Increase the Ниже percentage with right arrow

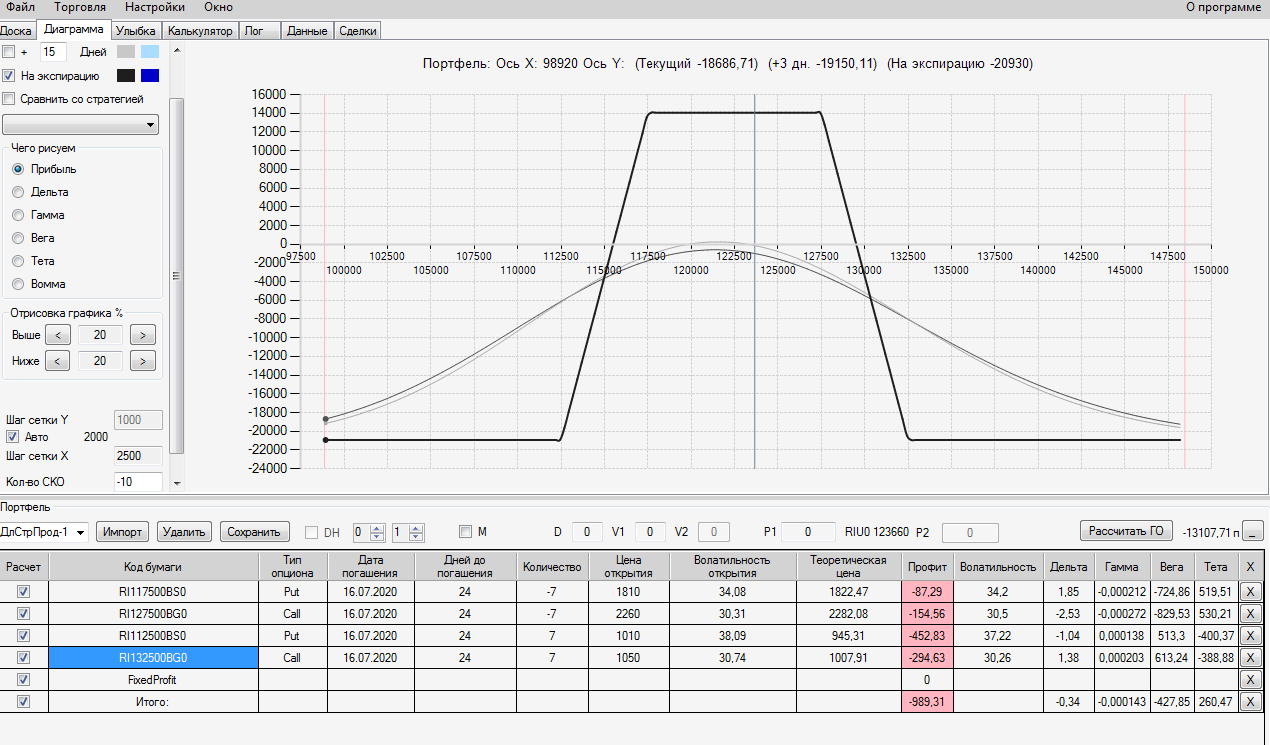coord(142,360)
